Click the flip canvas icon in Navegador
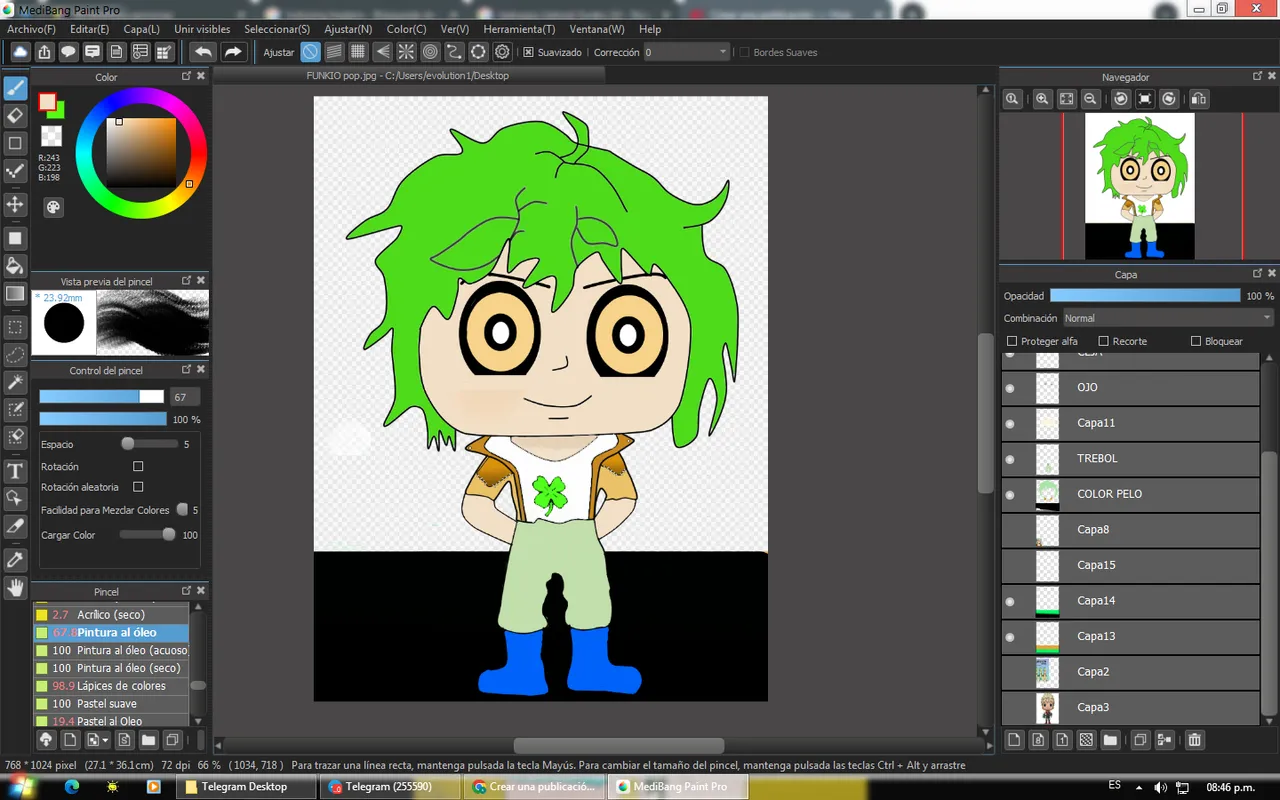 (x=1198, y=98)
